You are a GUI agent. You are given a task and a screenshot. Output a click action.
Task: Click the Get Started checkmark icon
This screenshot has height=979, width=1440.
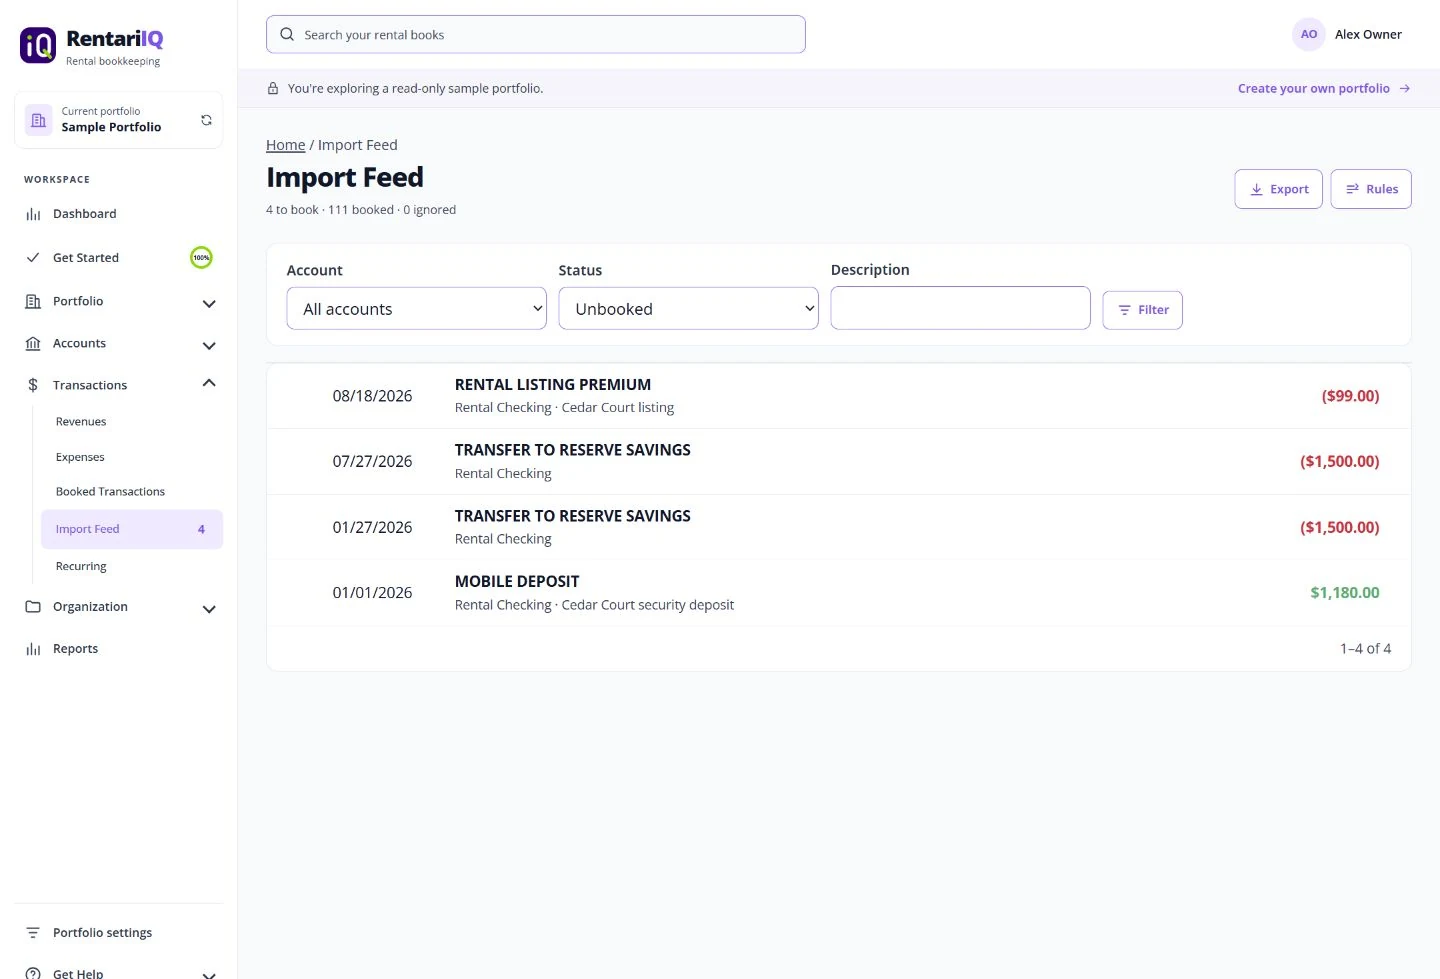point(33,258)
